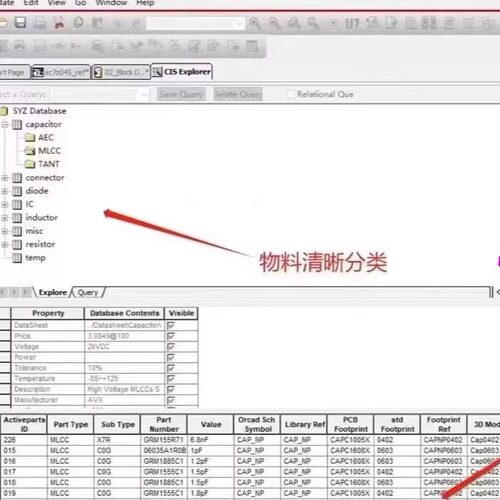This screenshot has width=500, height=500.
Task: Click the 1.2pF value cell
Action: (x=211, y=461)
